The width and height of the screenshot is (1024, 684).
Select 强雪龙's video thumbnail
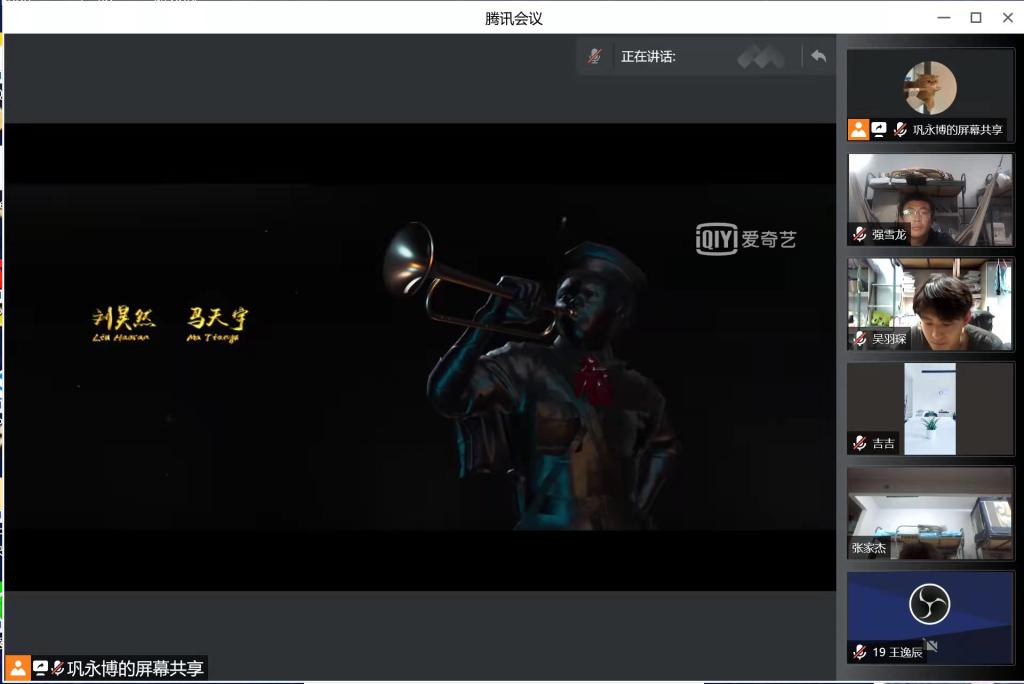point(930,198)
